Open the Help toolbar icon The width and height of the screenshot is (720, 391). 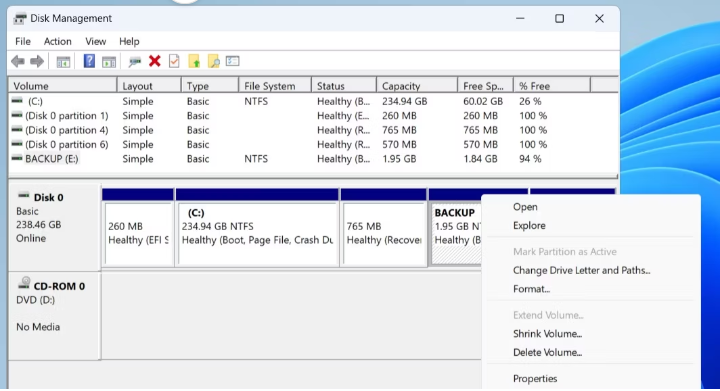point(89,61)
